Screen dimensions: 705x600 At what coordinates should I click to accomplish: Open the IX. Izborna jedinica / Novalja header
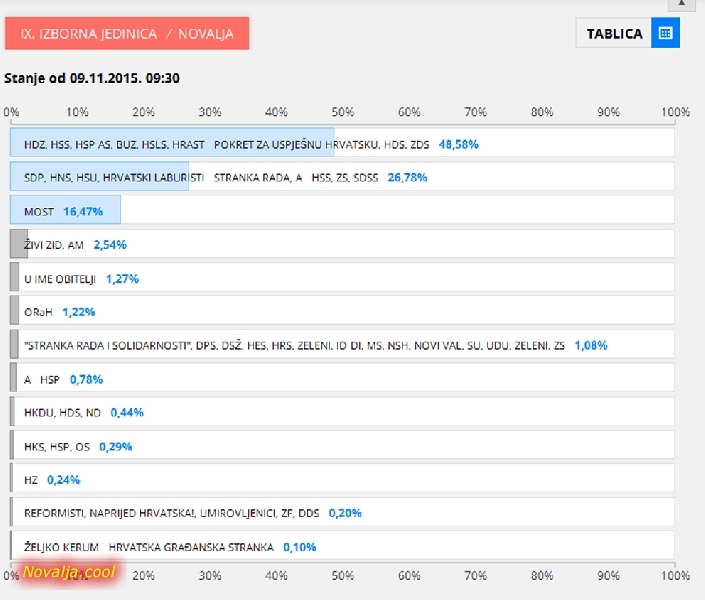127,33
